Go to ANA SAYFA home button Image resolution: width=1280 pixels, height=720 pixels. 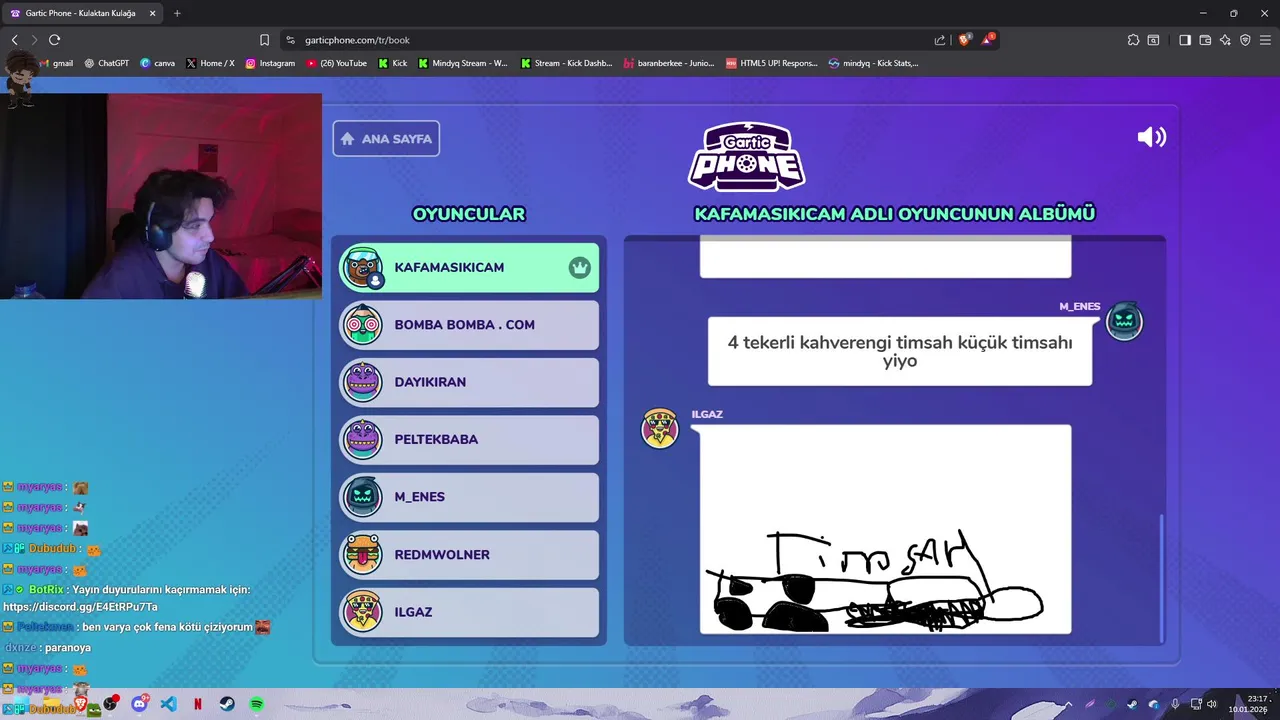386,139
